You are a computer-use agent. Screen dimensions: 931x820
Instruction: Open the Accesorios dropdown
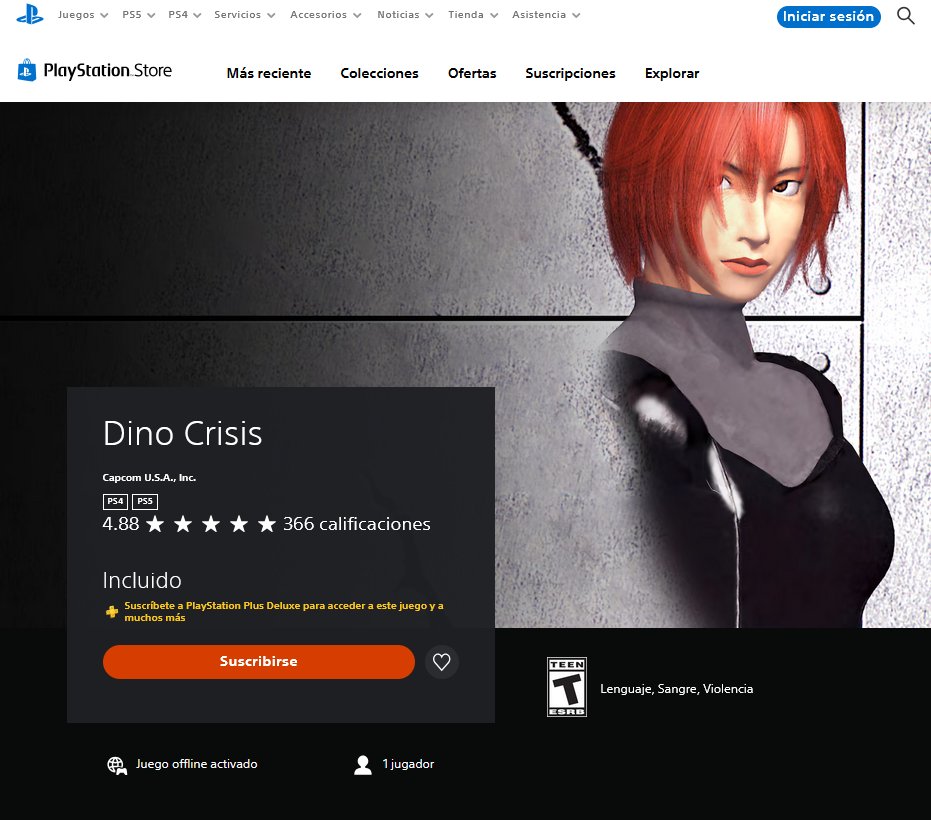325,15
